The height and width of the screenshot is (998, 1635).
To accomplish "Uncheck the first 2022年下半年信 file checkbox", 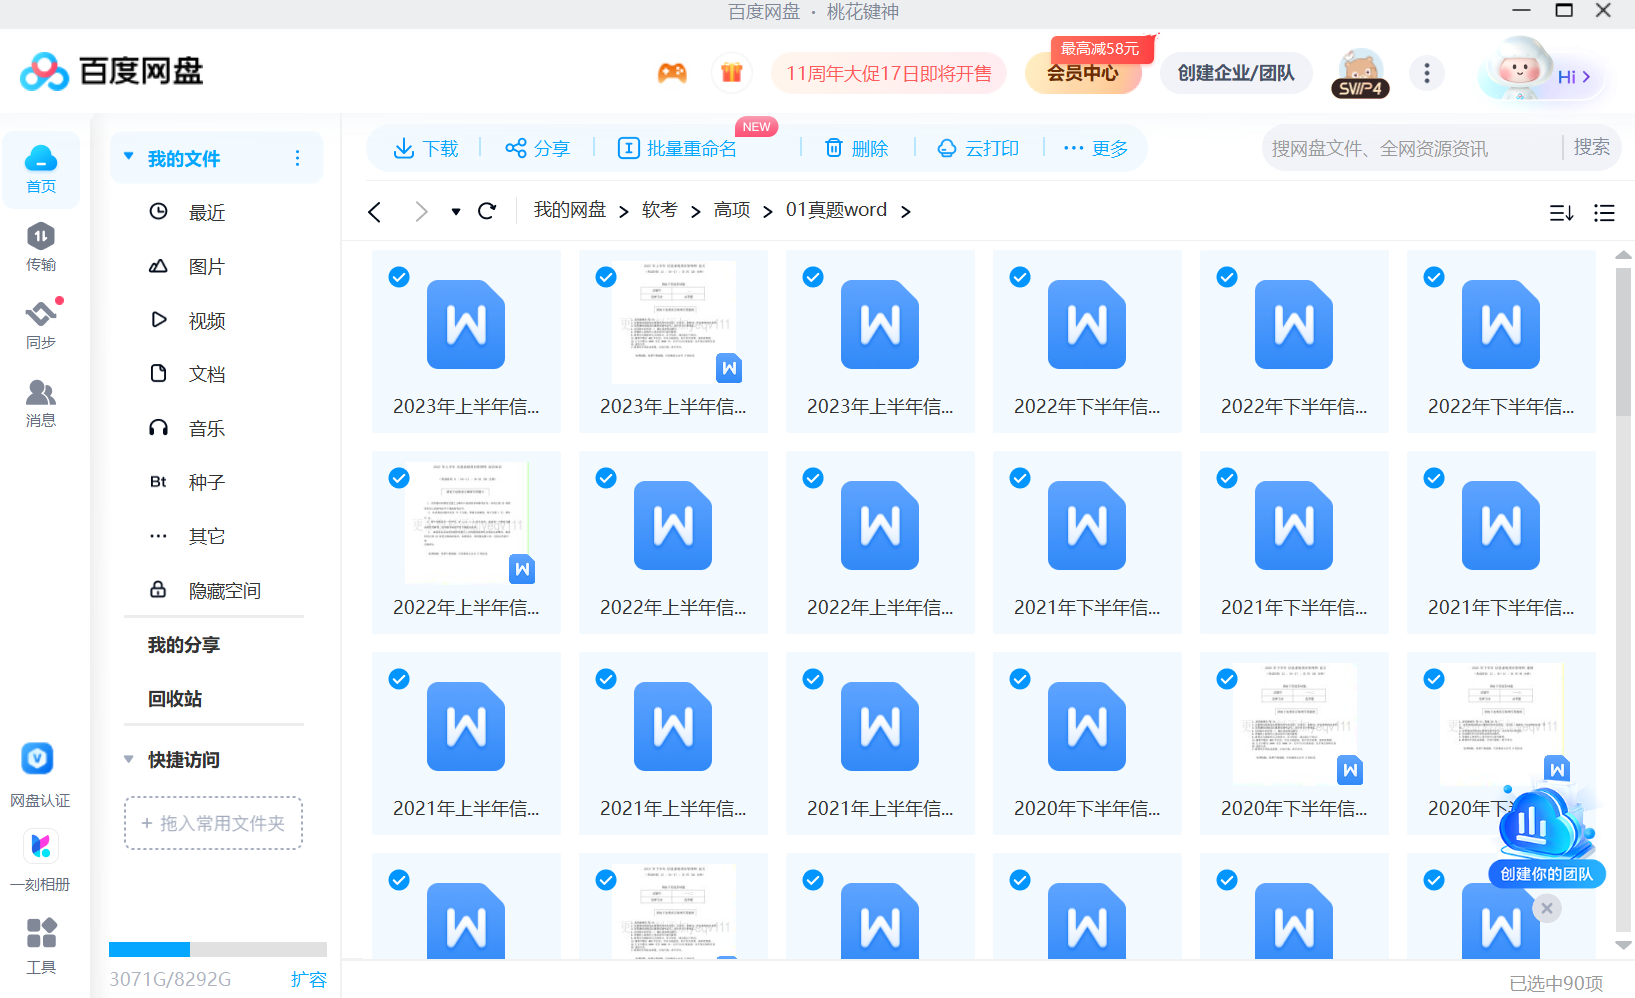I will [x=1020, y=277].
